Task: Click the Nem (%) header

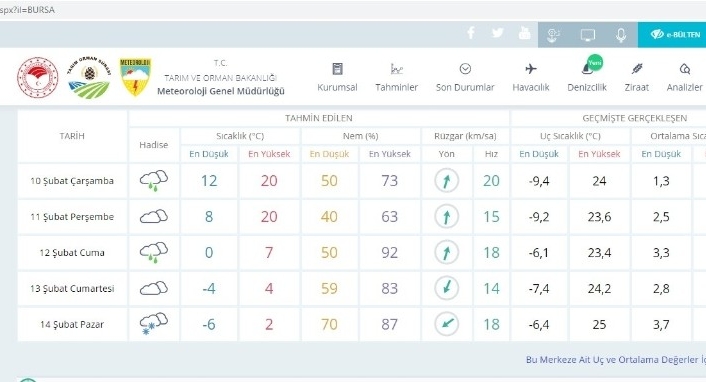Action: coord(361,136)
